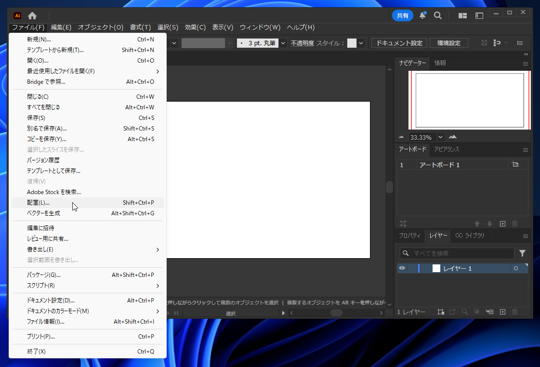Open the Artboards panel menu
540x367 pixels.
tap(525, 150)
